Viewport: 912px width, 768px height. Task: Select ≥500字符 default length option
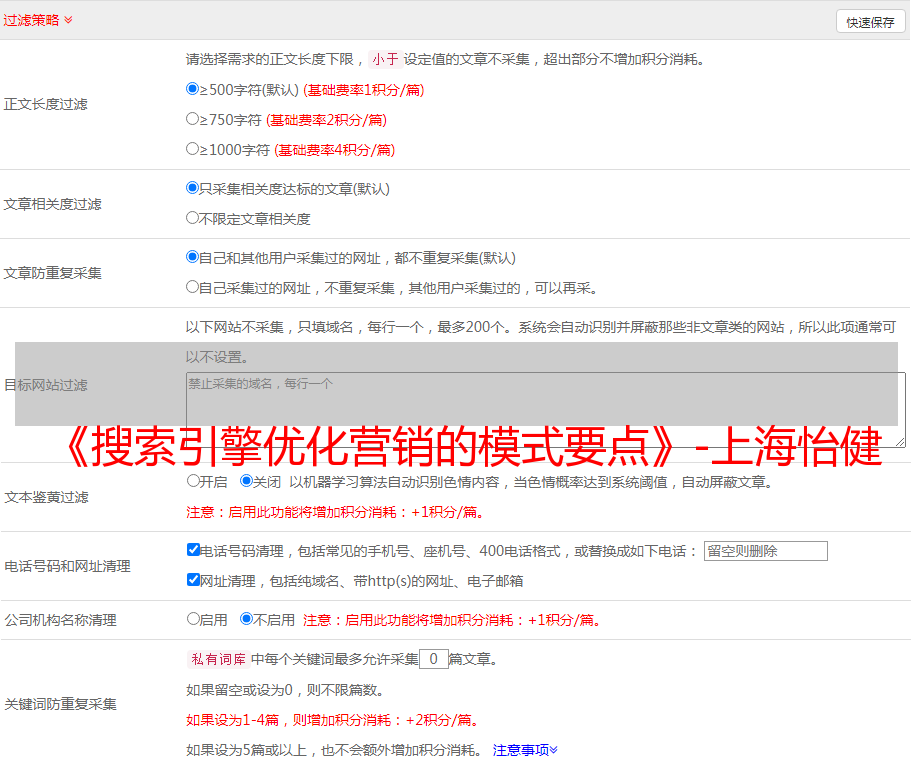click(193, 89)
